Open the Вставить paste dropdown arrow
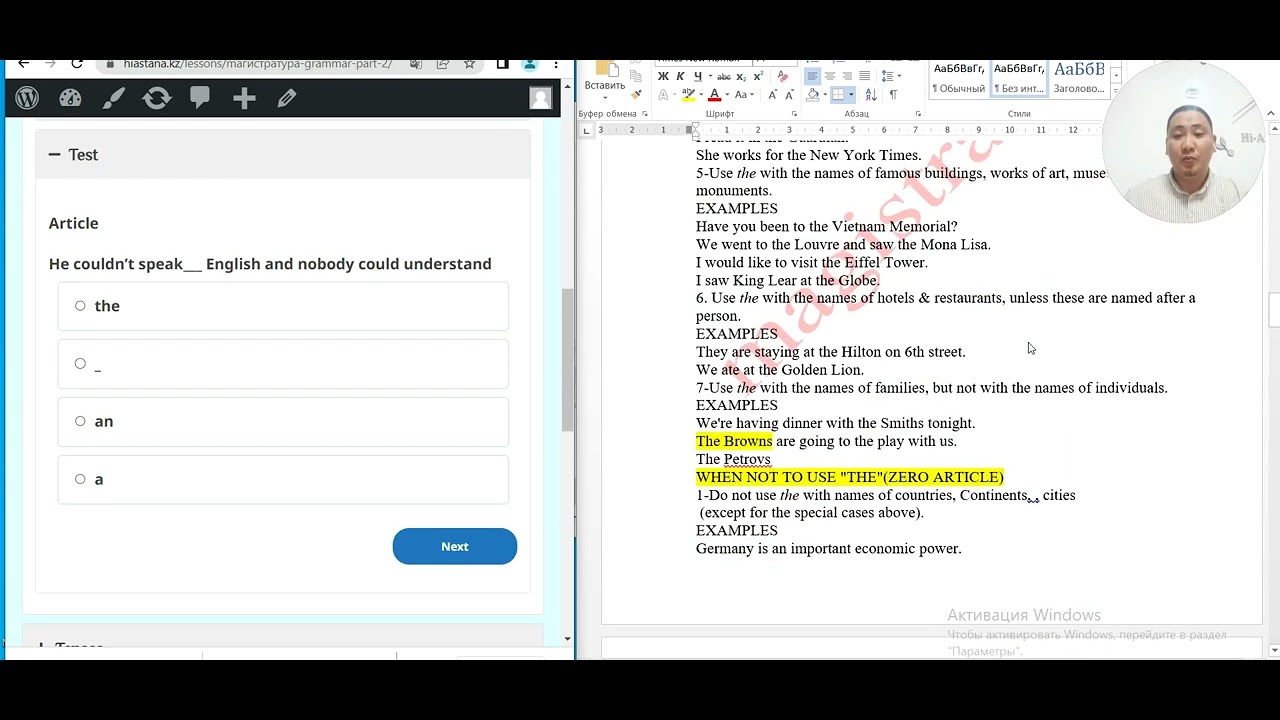Screen dimensions: 1280x720 pyautogui.click(x=605, y=98)
